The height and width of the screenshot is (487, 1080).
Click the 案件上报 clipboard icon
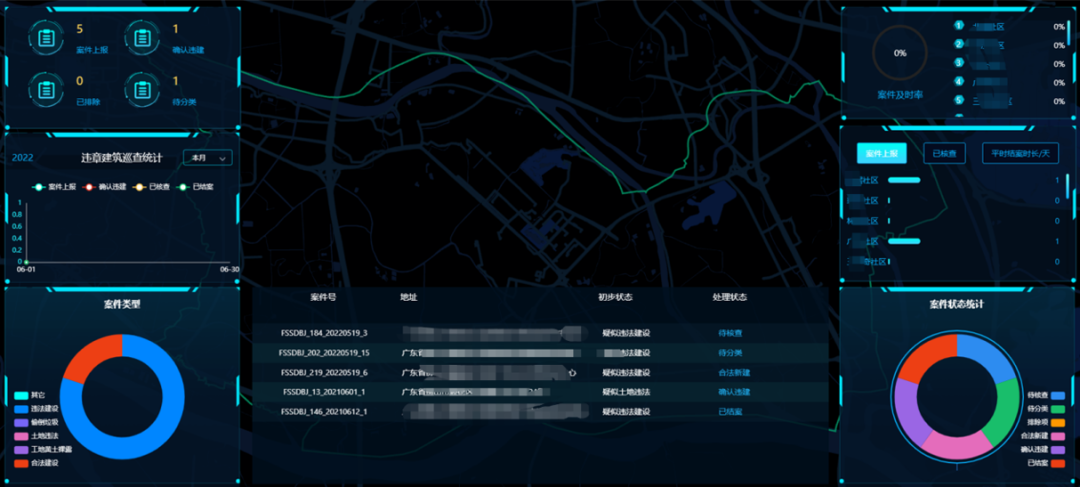(x=46, y=37)
